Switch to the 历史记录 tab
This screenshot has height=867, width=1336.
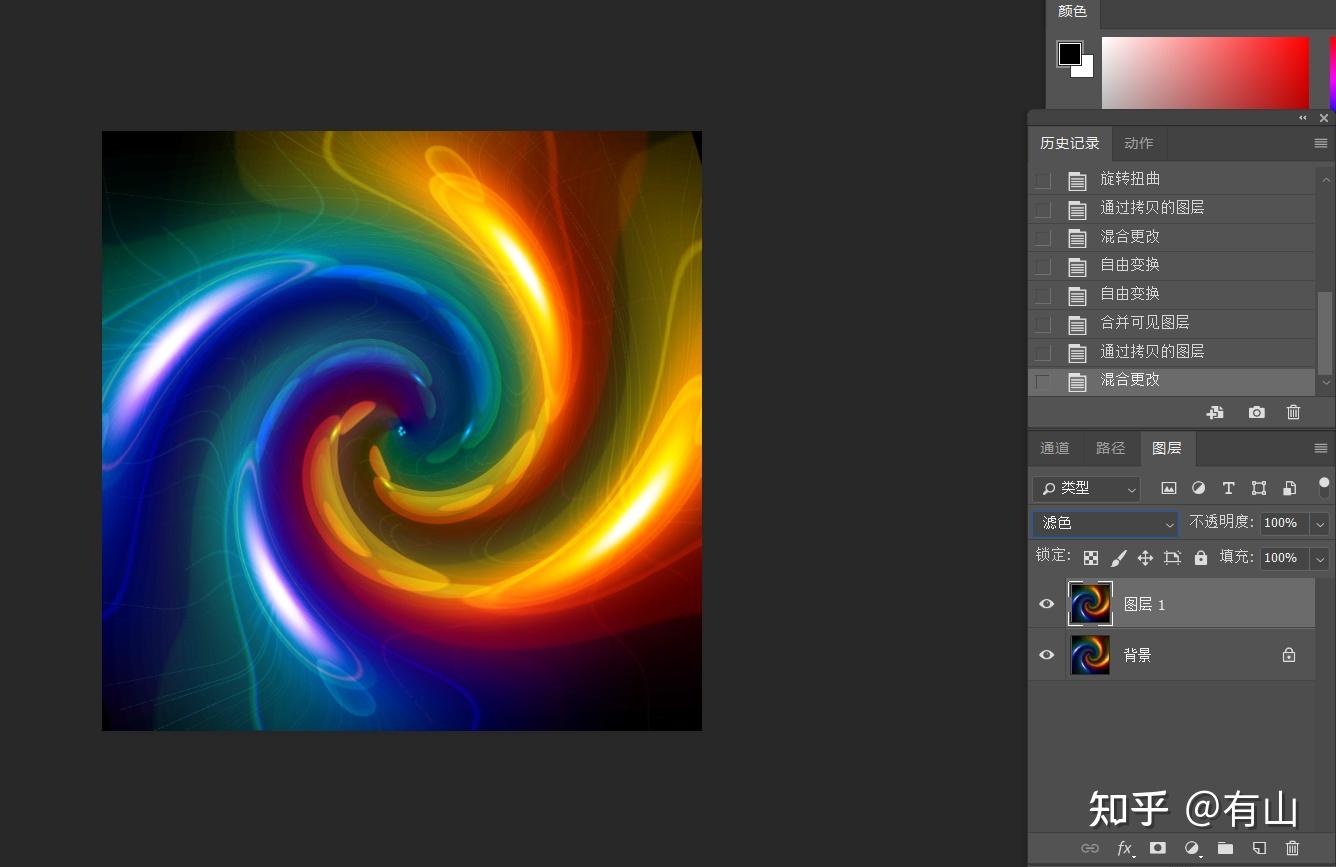[x=1070, y=143]
